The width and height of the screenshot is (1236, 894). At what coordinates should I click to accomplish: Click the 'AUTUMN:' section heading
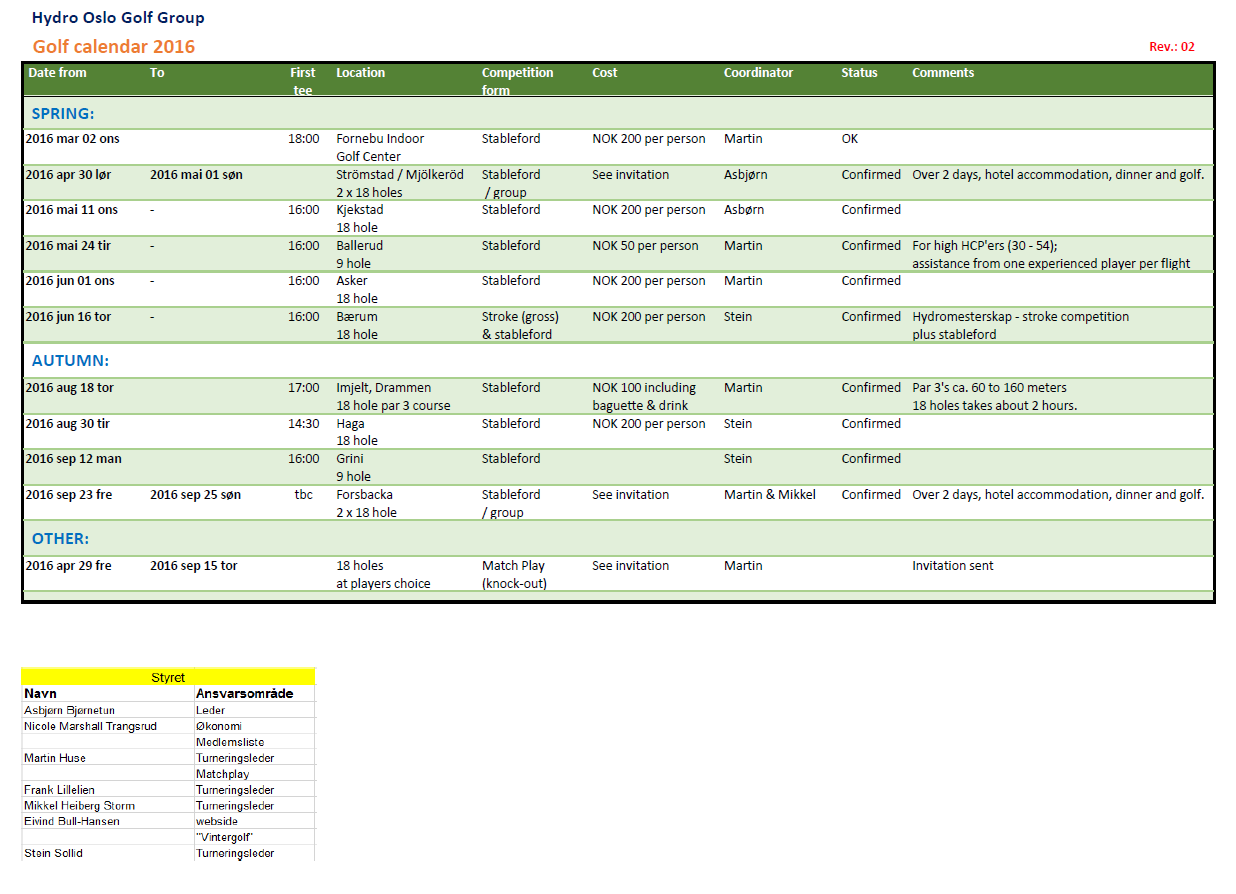point(70,360)
